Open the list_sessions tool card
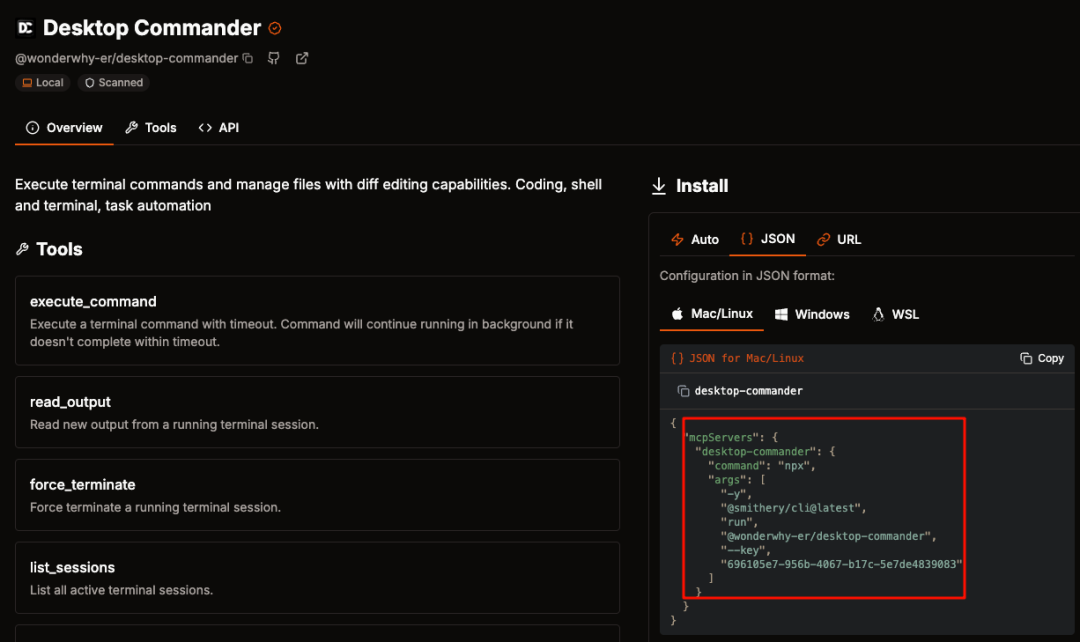 [318, 578]
